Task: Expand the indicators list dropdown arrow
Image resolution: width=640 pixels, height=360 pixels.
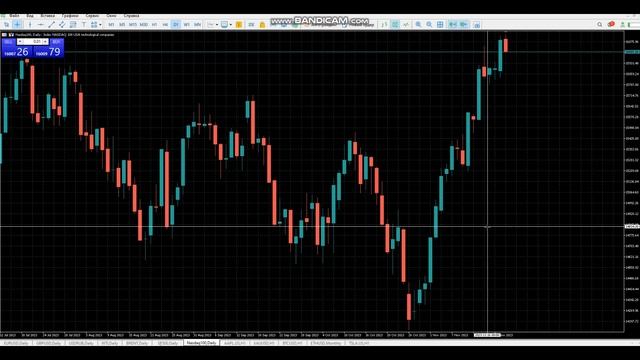Action: (217, 25)
